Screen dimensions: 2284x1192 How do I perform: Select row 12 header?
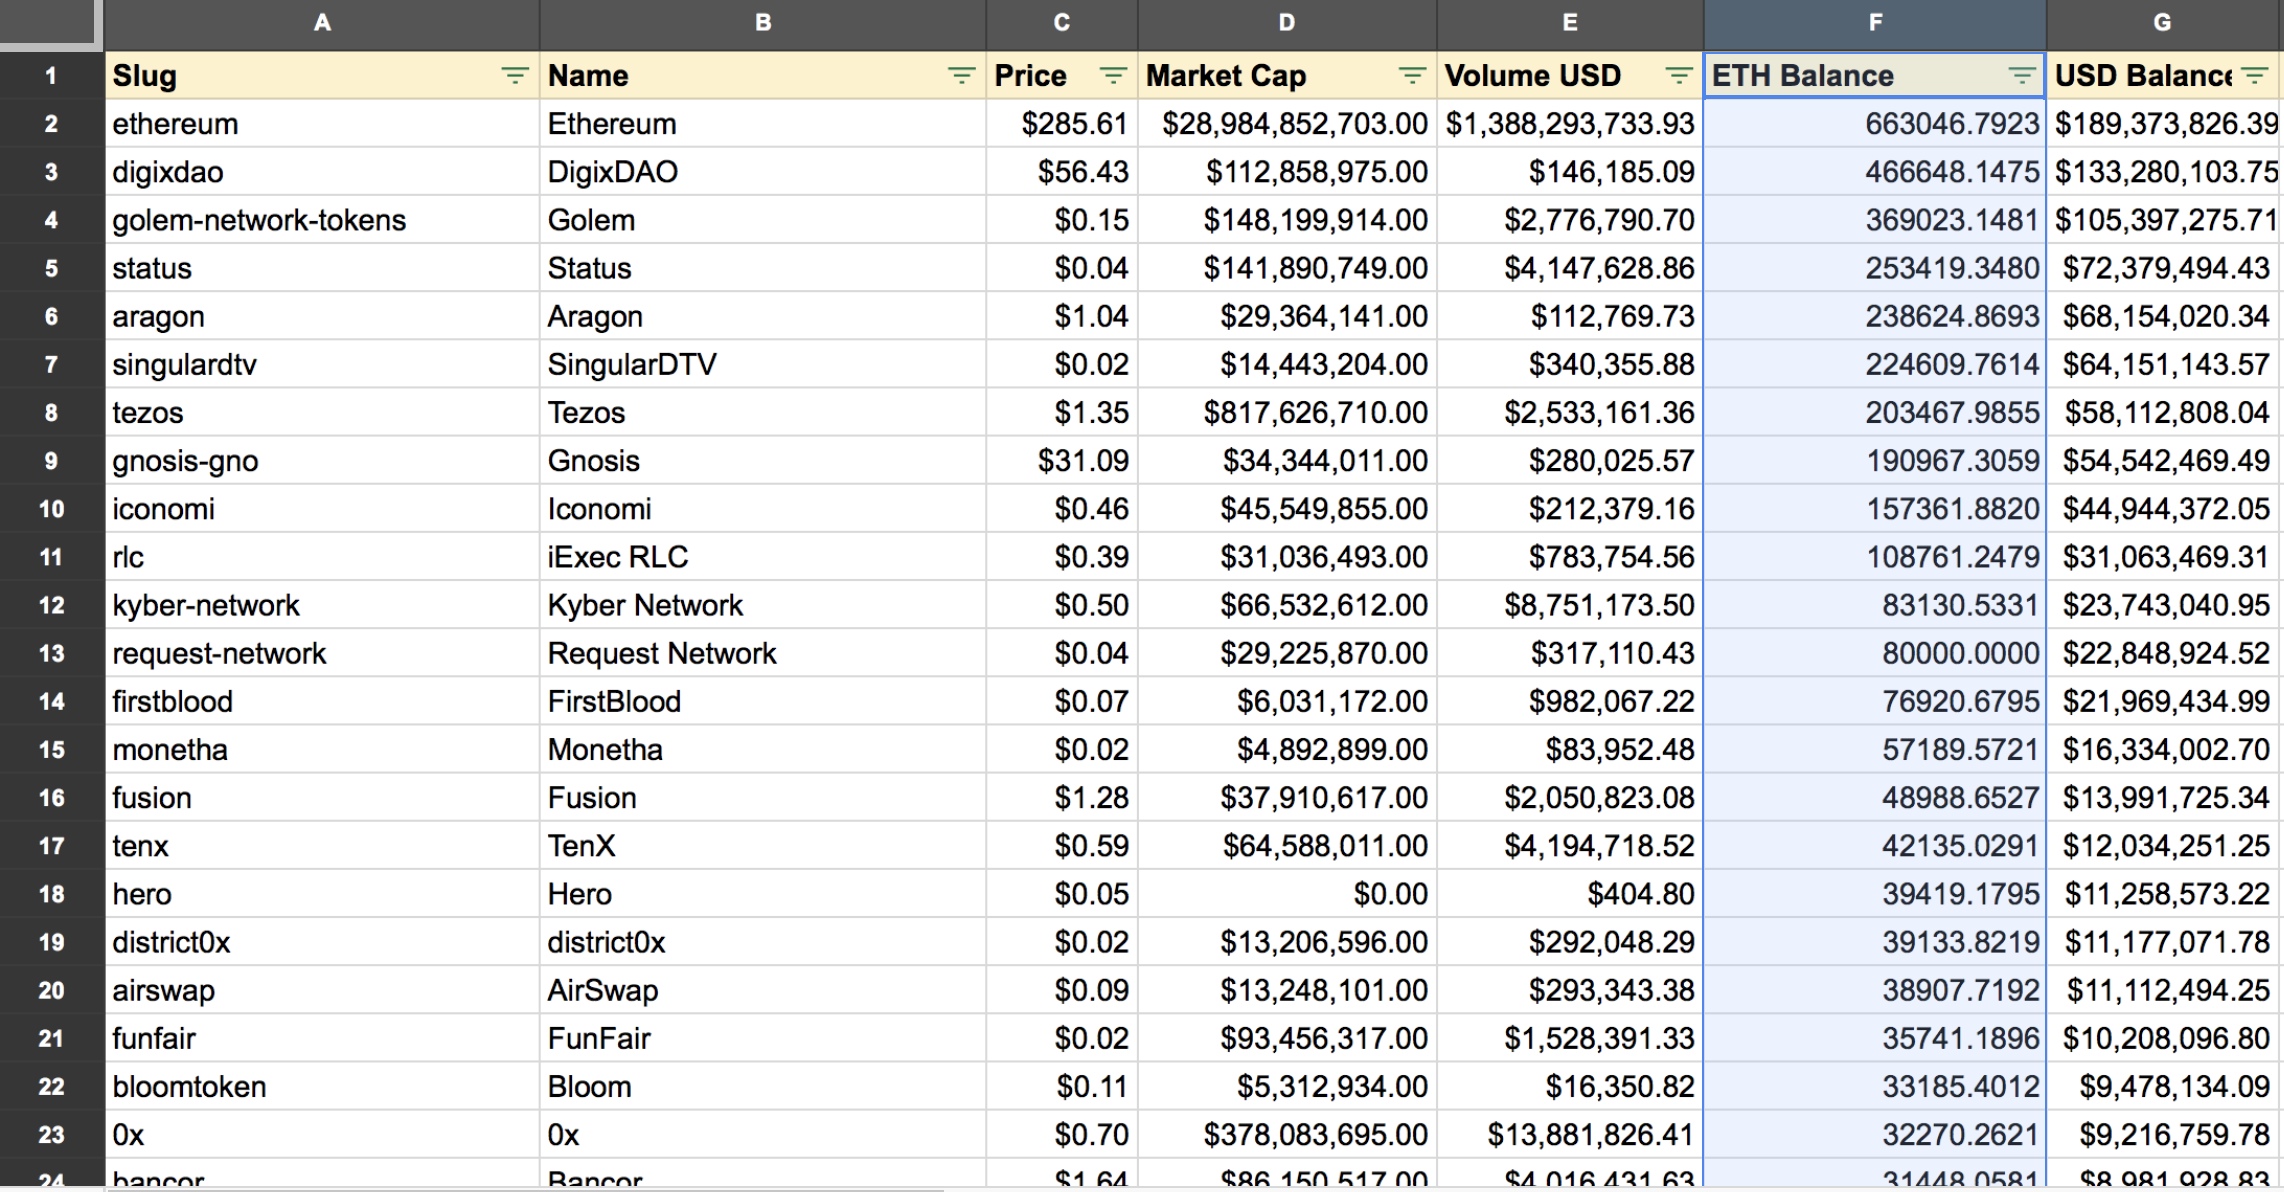point(51,605)
